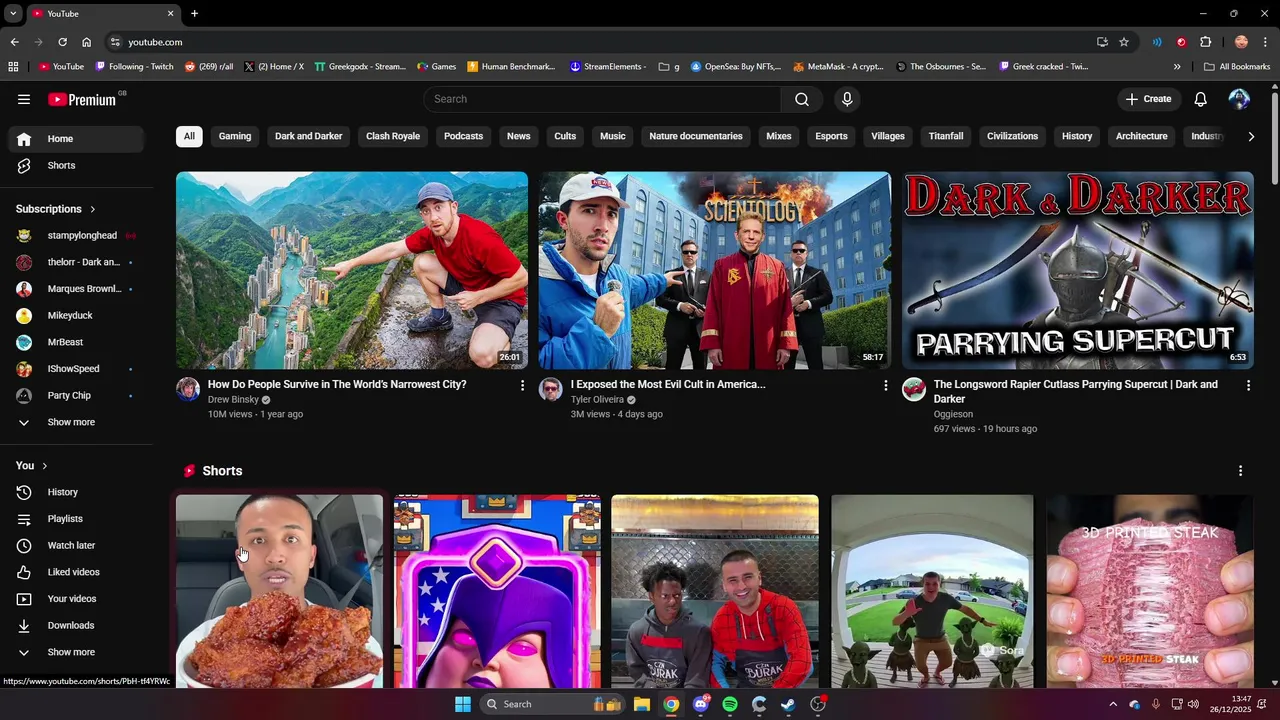Show more subscriptions
Image resolution: width=1280 pixels, height=720 pixels.
pyautogui.click(x=76, y=422)
